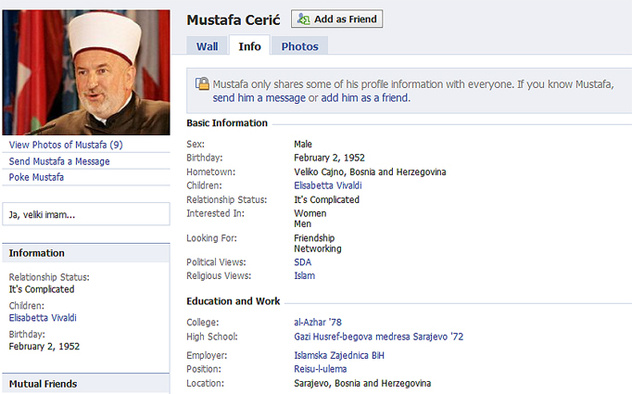This screenshot has height=394, width=632.
Task: Click 'Friendship' under Looking For
Action: click(314, 238)
